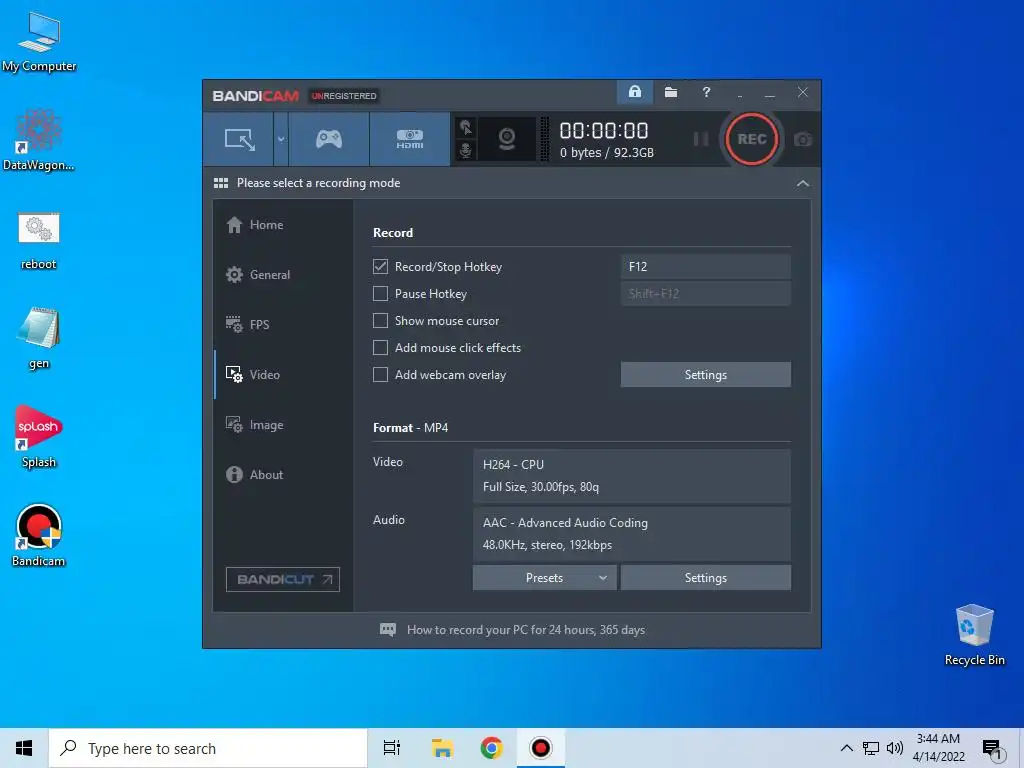Enable Pause Hotkey checkbox
The height and width of the screenshot is (768, 1024).
pyautogui.click(x=380, y=294)
